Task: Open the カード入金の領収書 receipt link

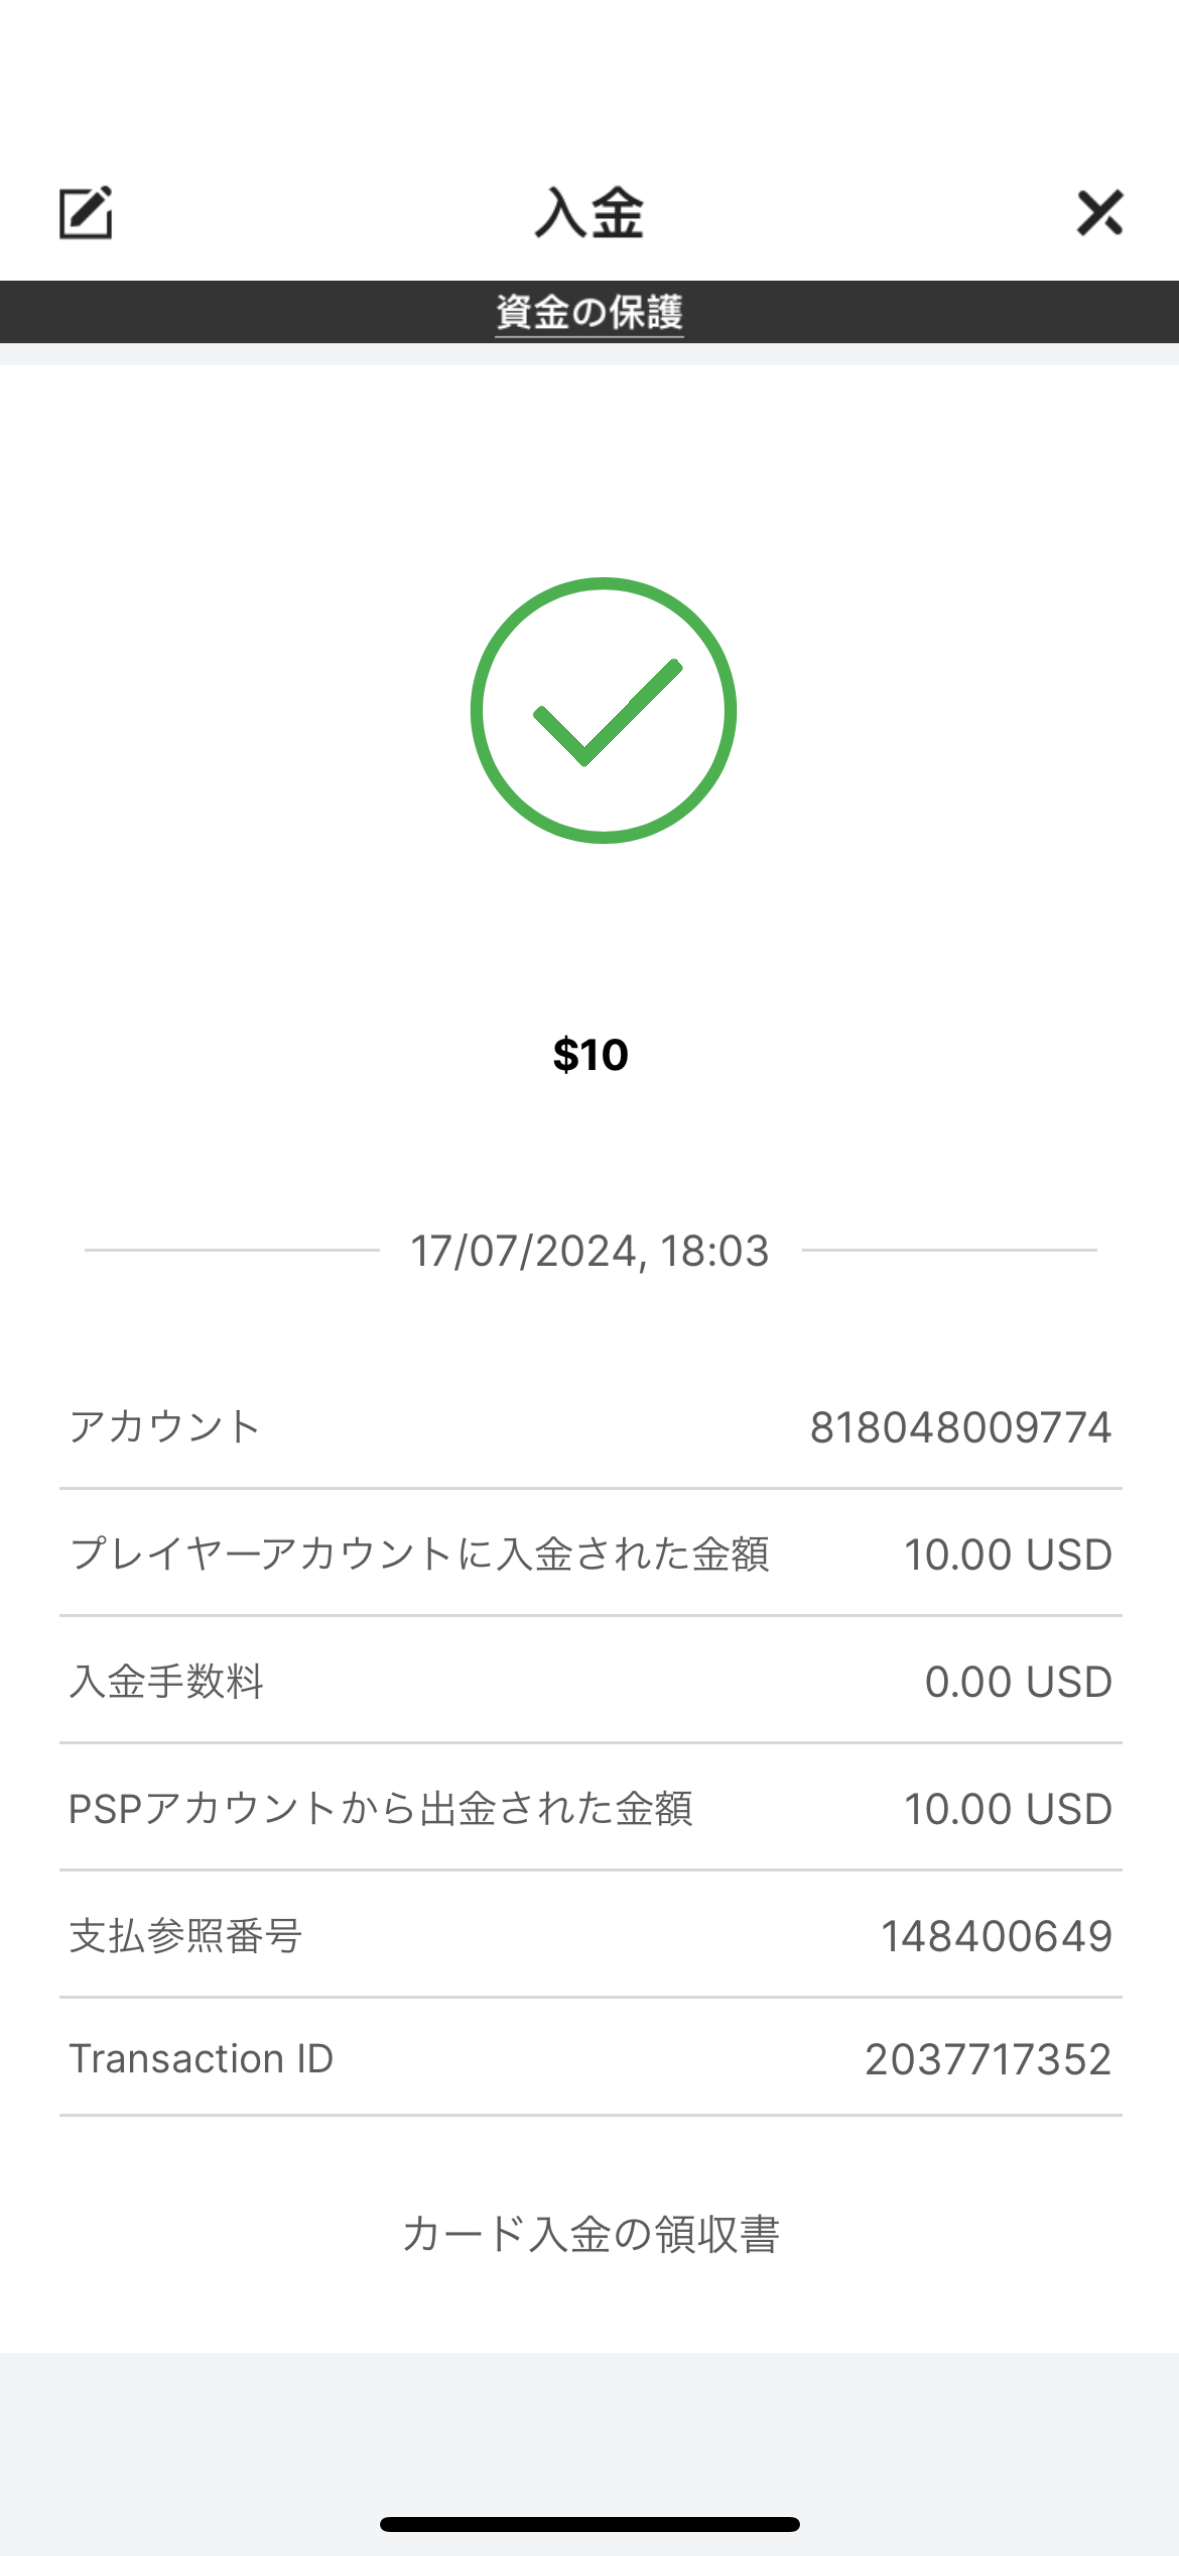Action: (590, 2234)
